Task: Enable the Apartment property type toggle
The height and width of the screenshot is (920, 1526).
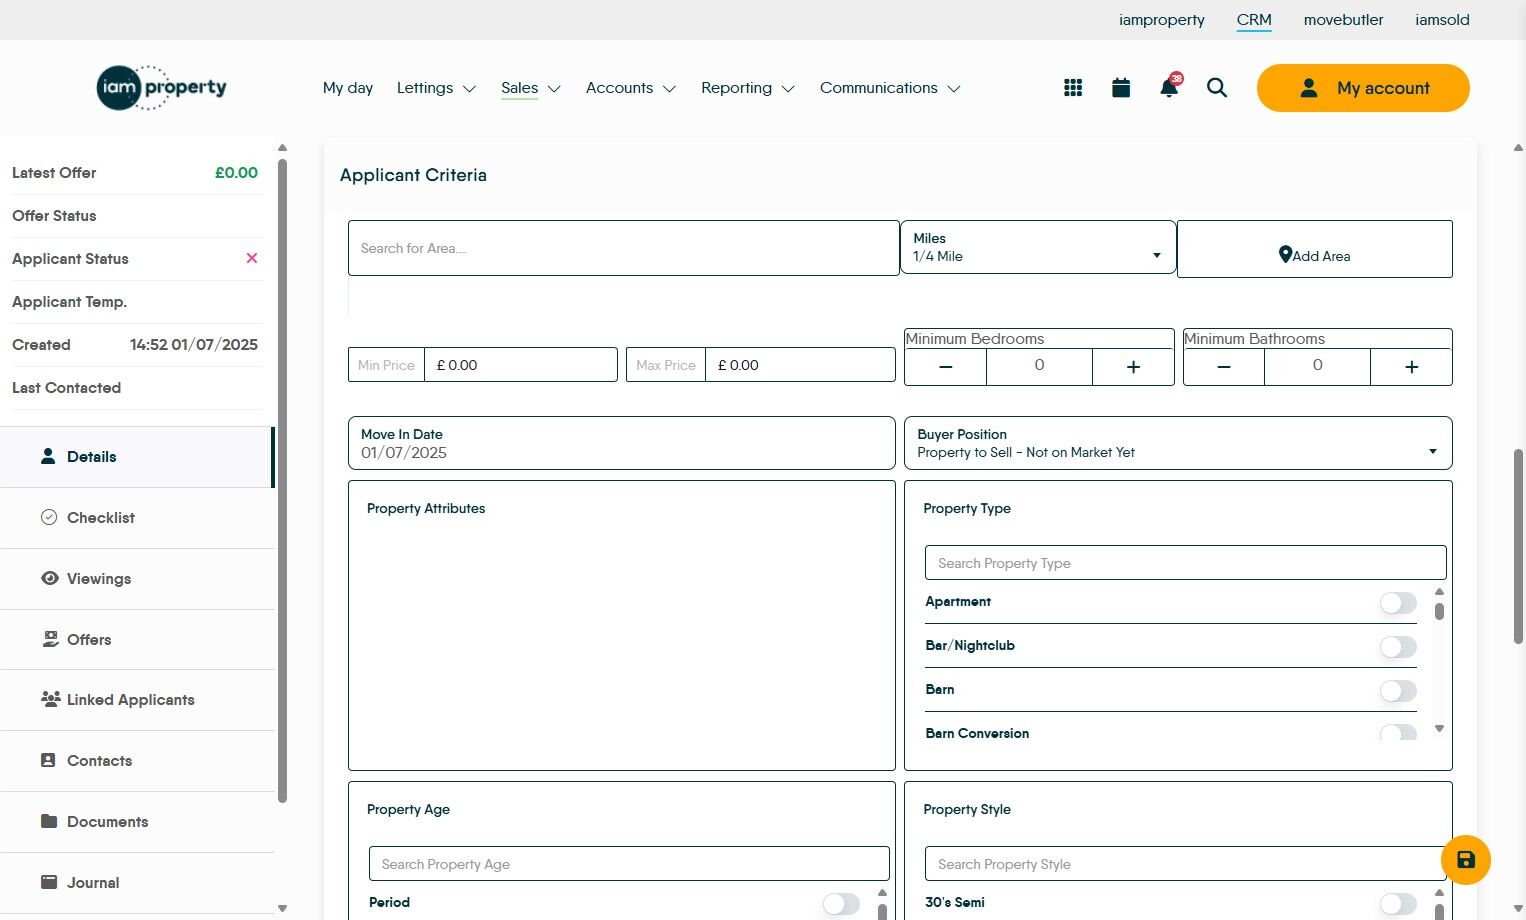Action: (1398, 603)
